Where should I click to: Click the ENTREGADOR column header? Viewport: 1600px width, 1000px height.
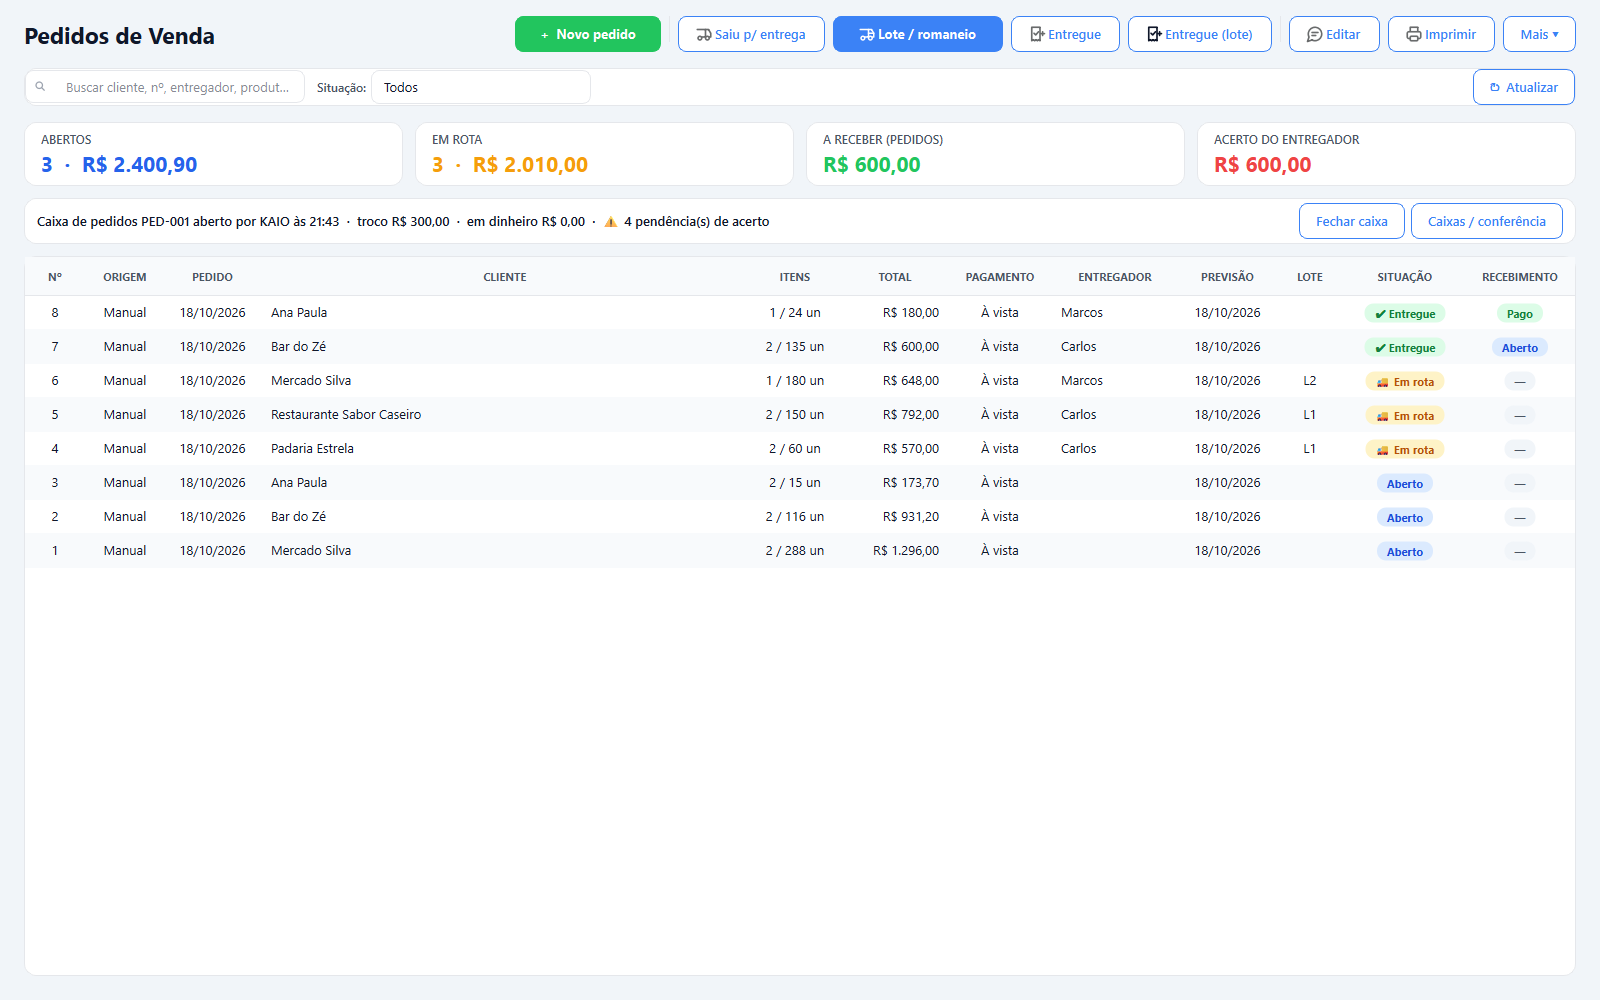[x=1115, y=277]
